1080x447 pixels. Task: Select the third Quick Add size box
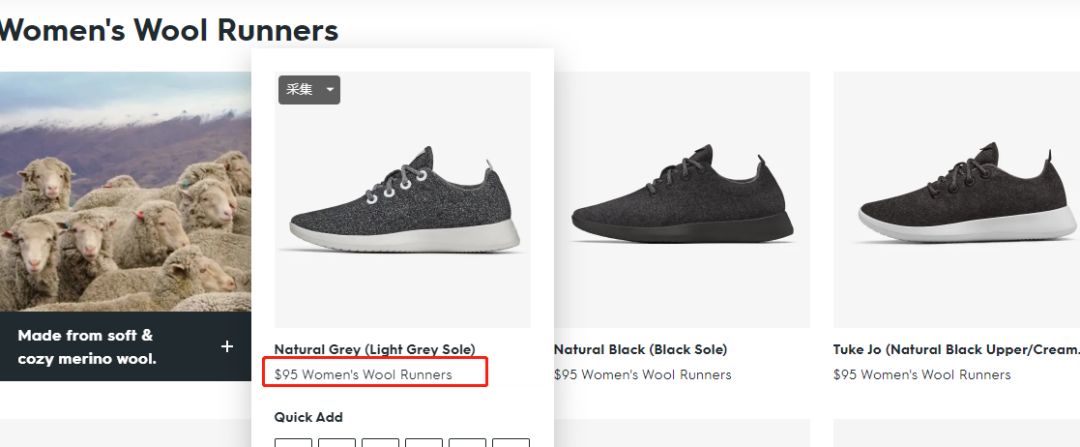[x=380, y=442]
